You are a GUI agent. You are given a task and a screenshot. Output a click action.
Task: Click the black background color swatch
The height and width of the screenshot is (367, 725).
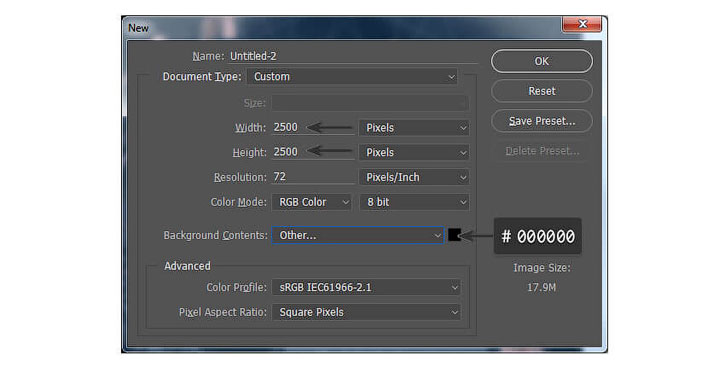coord(455,235)
